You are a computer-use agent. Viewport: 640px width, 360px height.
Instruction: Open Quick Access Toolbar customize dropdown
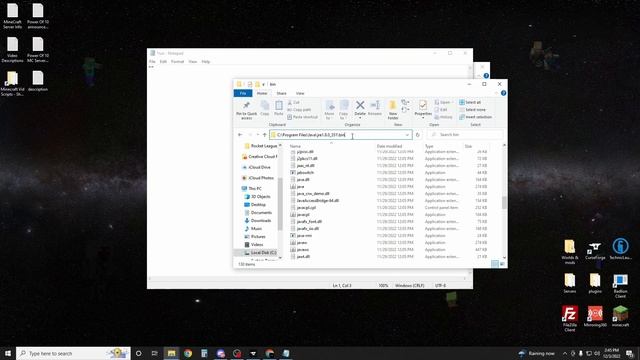point(264,84)
